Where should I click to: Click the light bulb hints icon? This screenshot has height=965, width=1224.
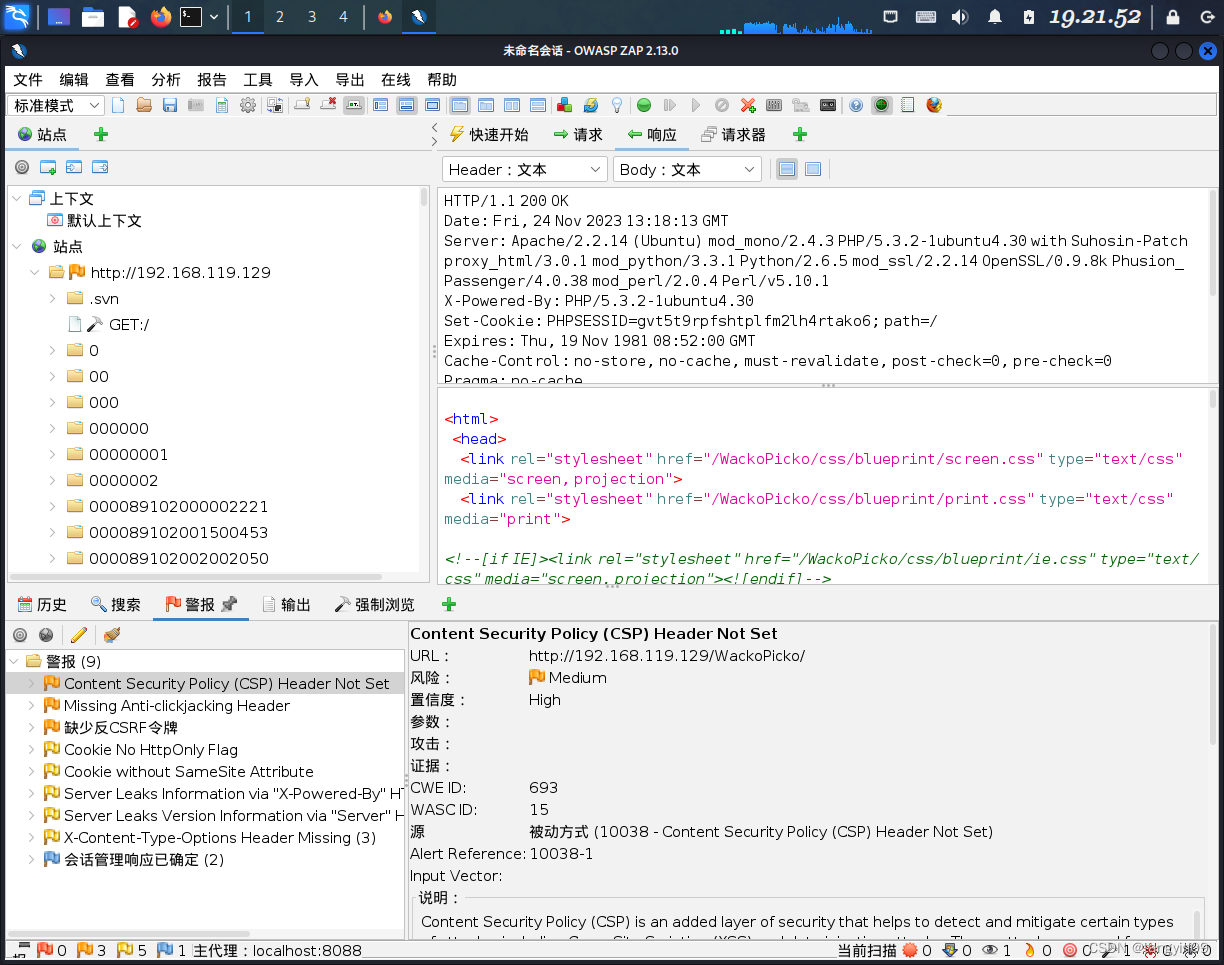point(617,105)
